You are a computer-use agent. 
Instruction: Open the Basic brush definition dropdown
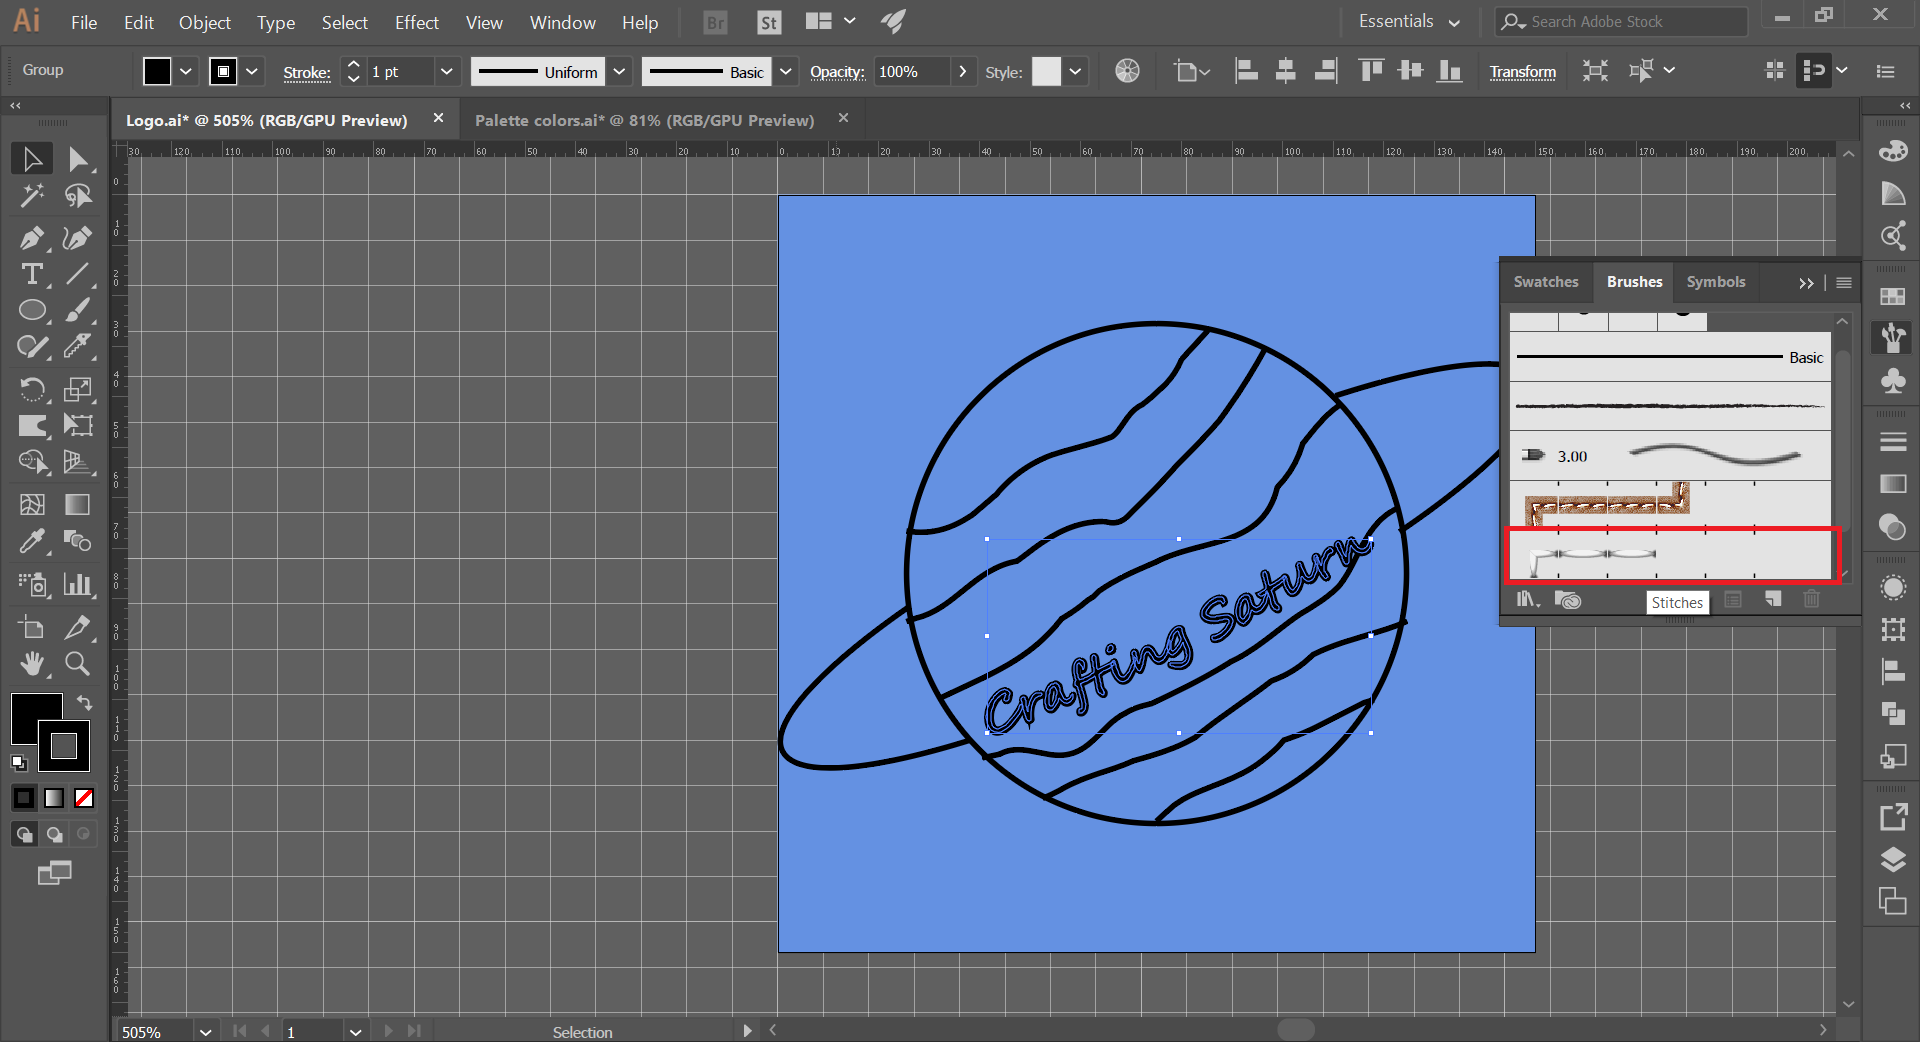786,71
